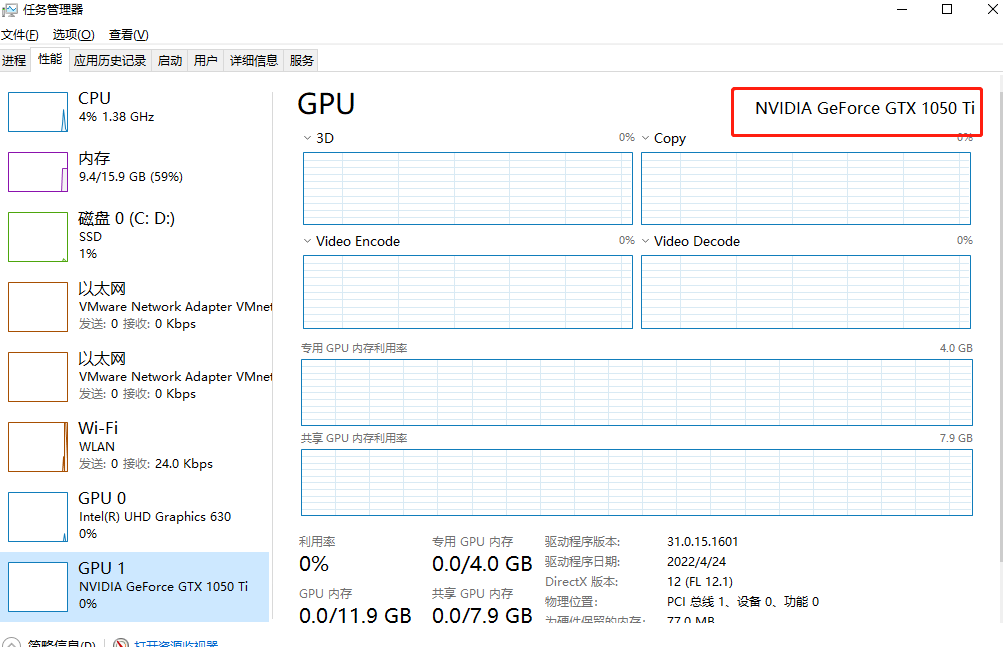Open the 查看(V) menu
The image size is (1003, 647).
coord(128,35)
